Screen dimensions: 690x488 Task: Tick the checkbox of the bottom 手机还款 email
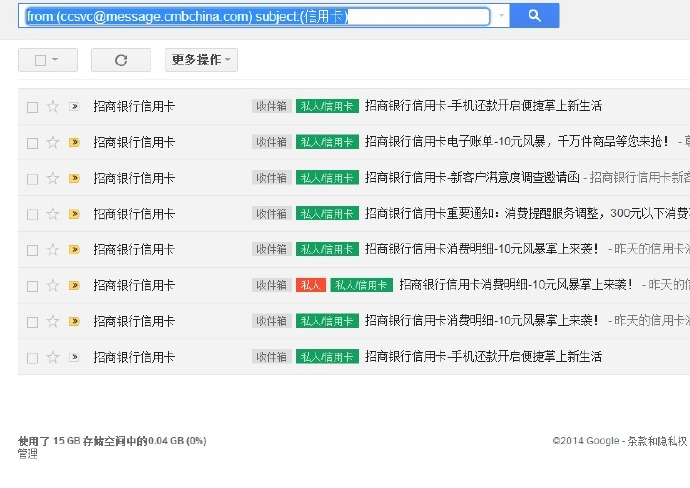(x=32, y=358)
